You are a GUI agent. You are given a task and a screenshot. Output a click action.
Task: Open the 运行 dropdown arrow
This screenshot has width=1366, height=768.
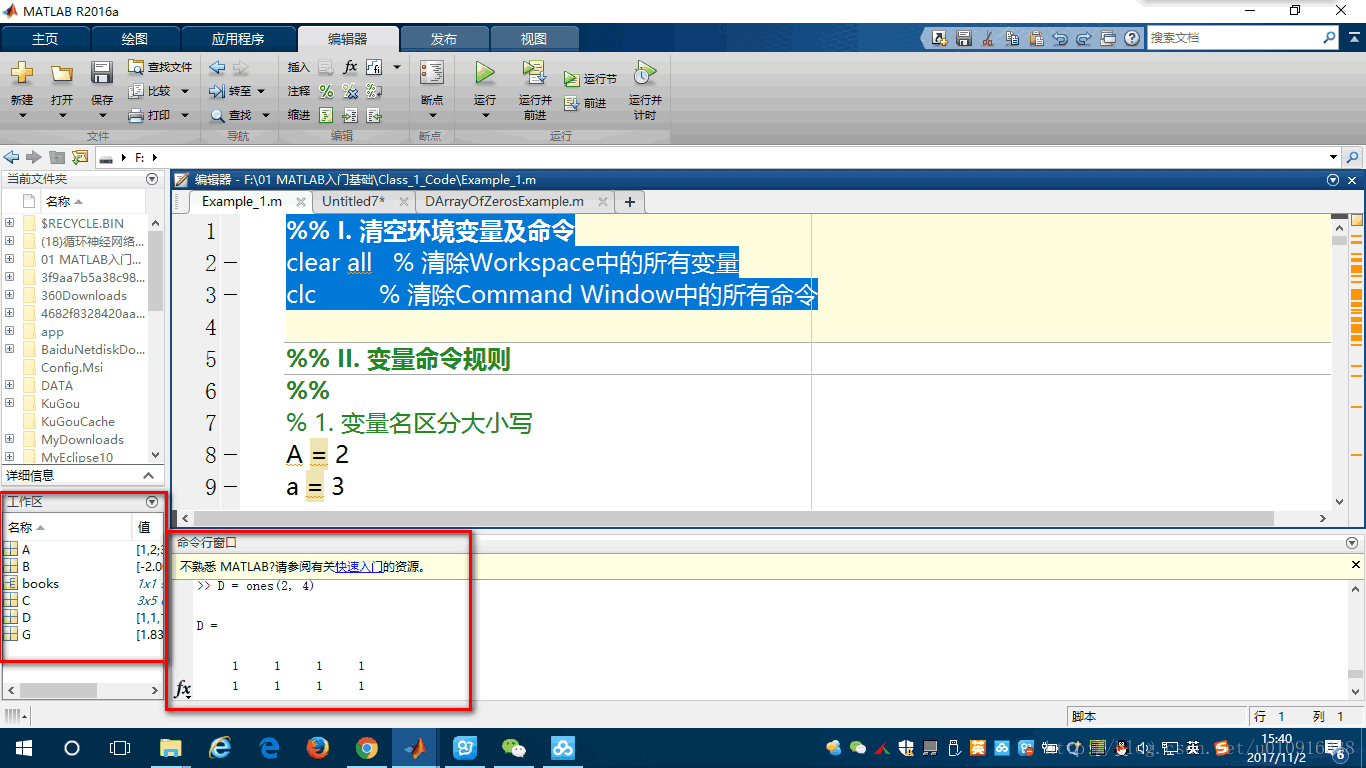pos(485,115)
